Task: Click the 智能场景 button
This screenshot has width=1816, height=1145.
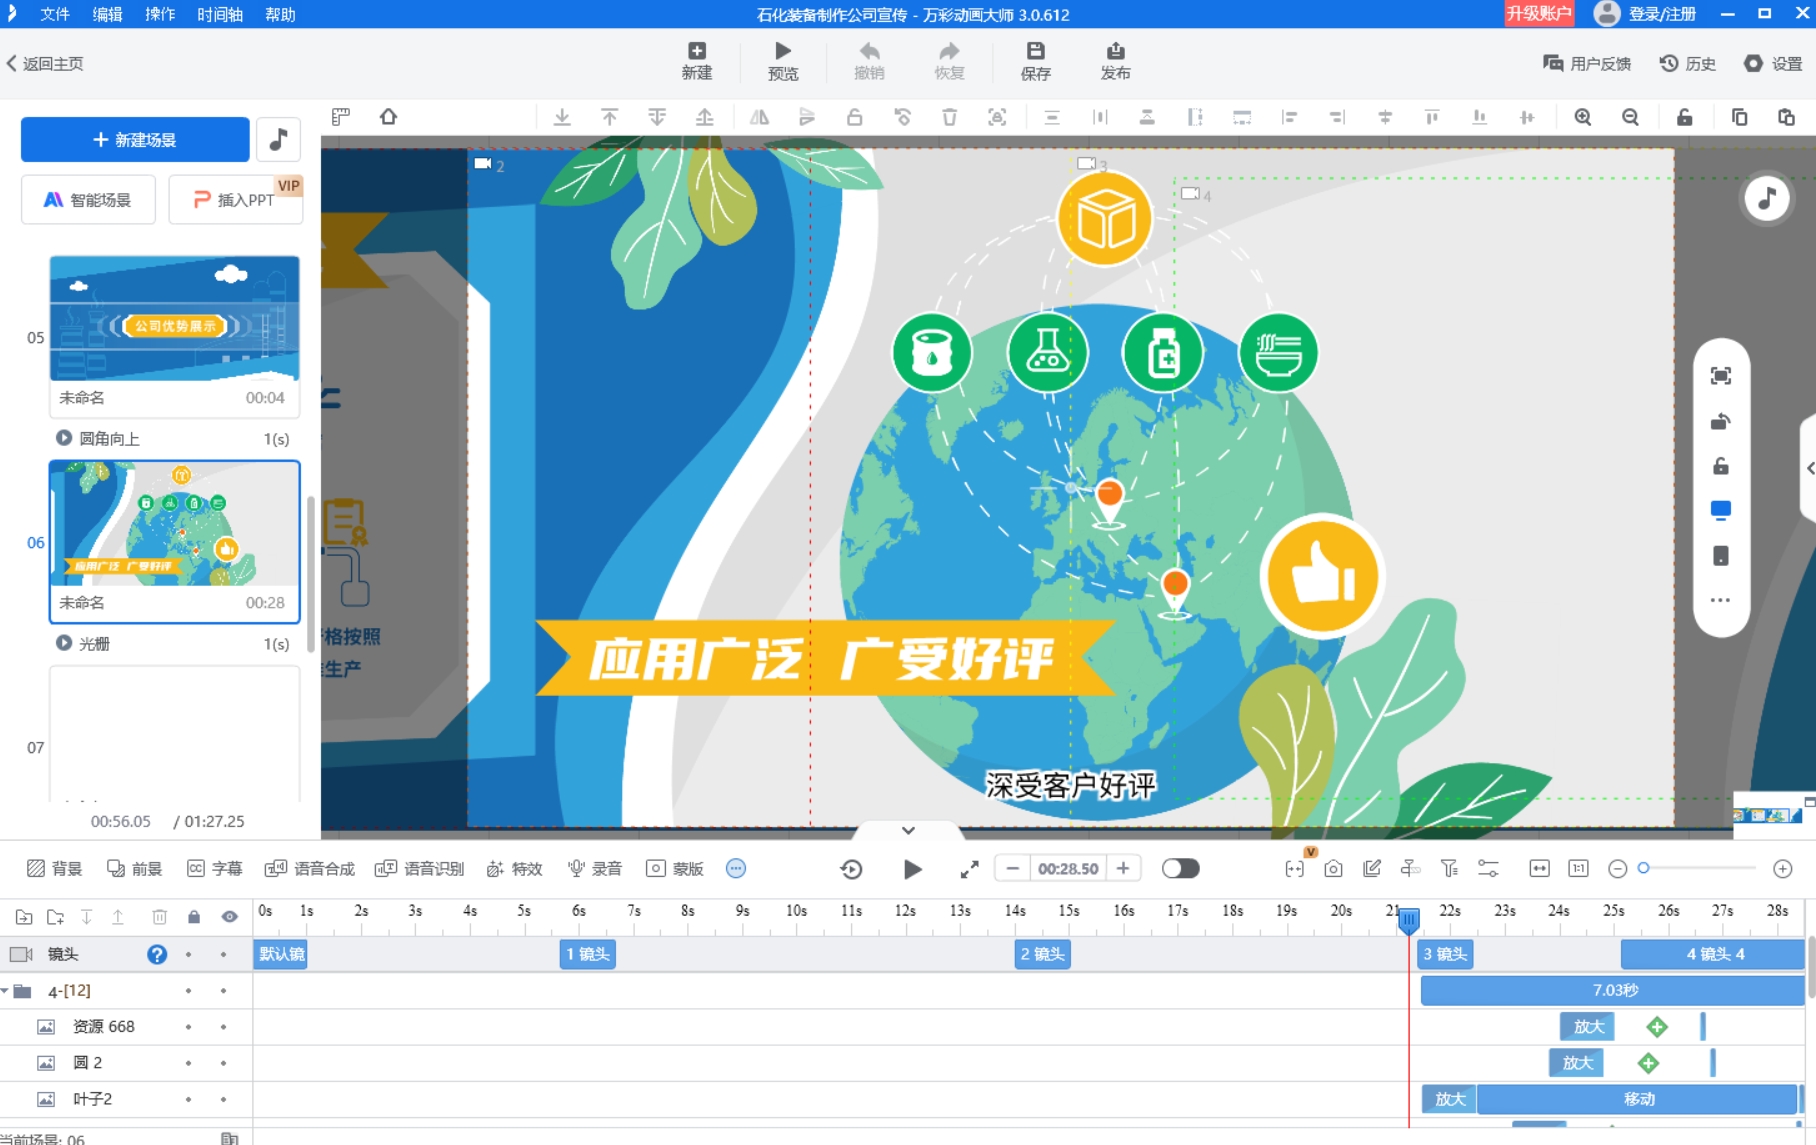Action: tap(88, 199)
